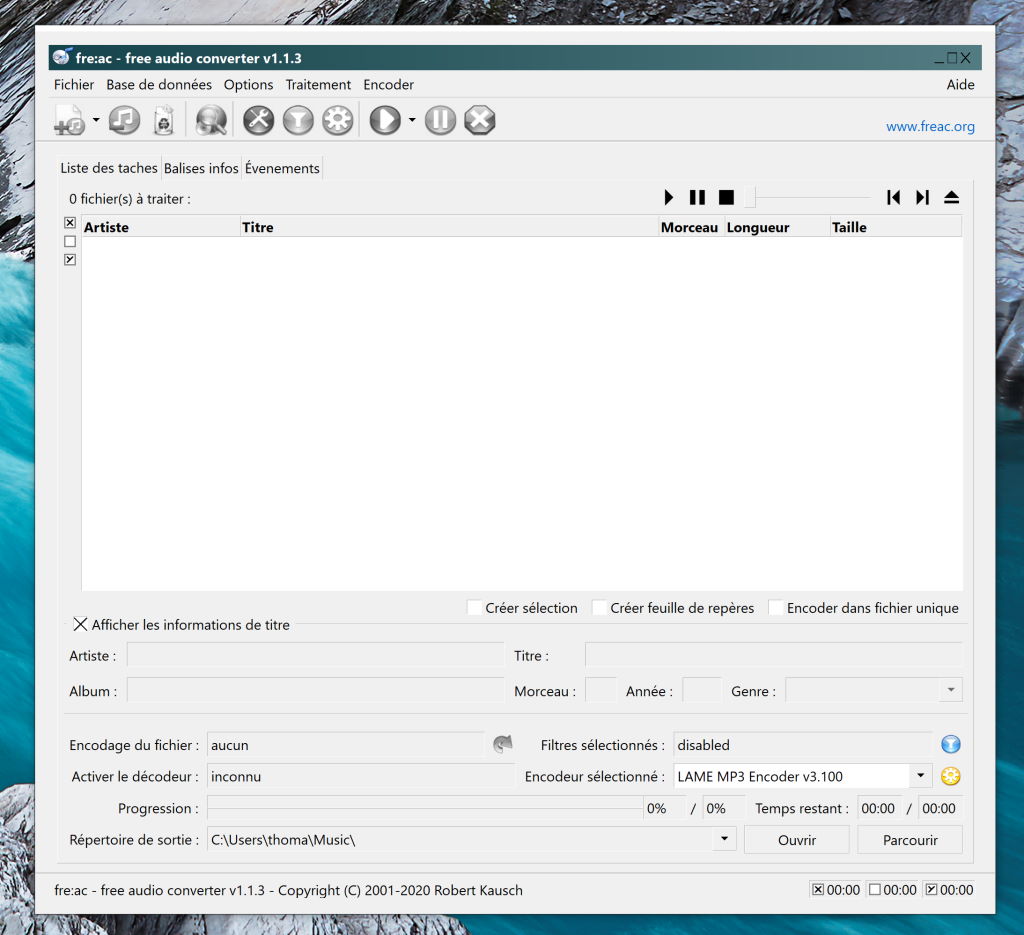
Task: Click the playback position slider
Action: (x=808, y=197)
